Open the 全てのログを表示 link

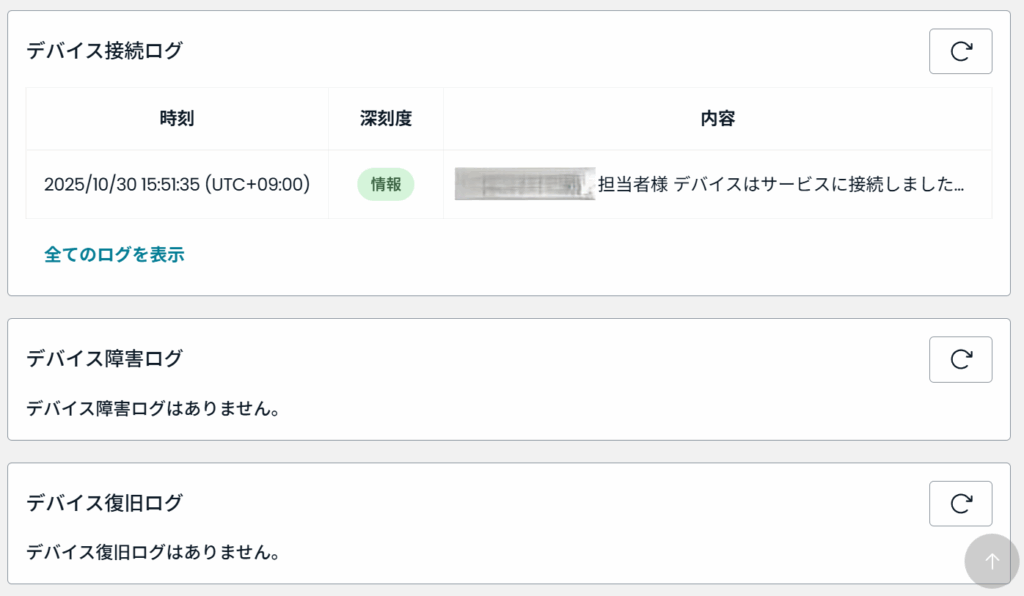click(x=114, y=254)
